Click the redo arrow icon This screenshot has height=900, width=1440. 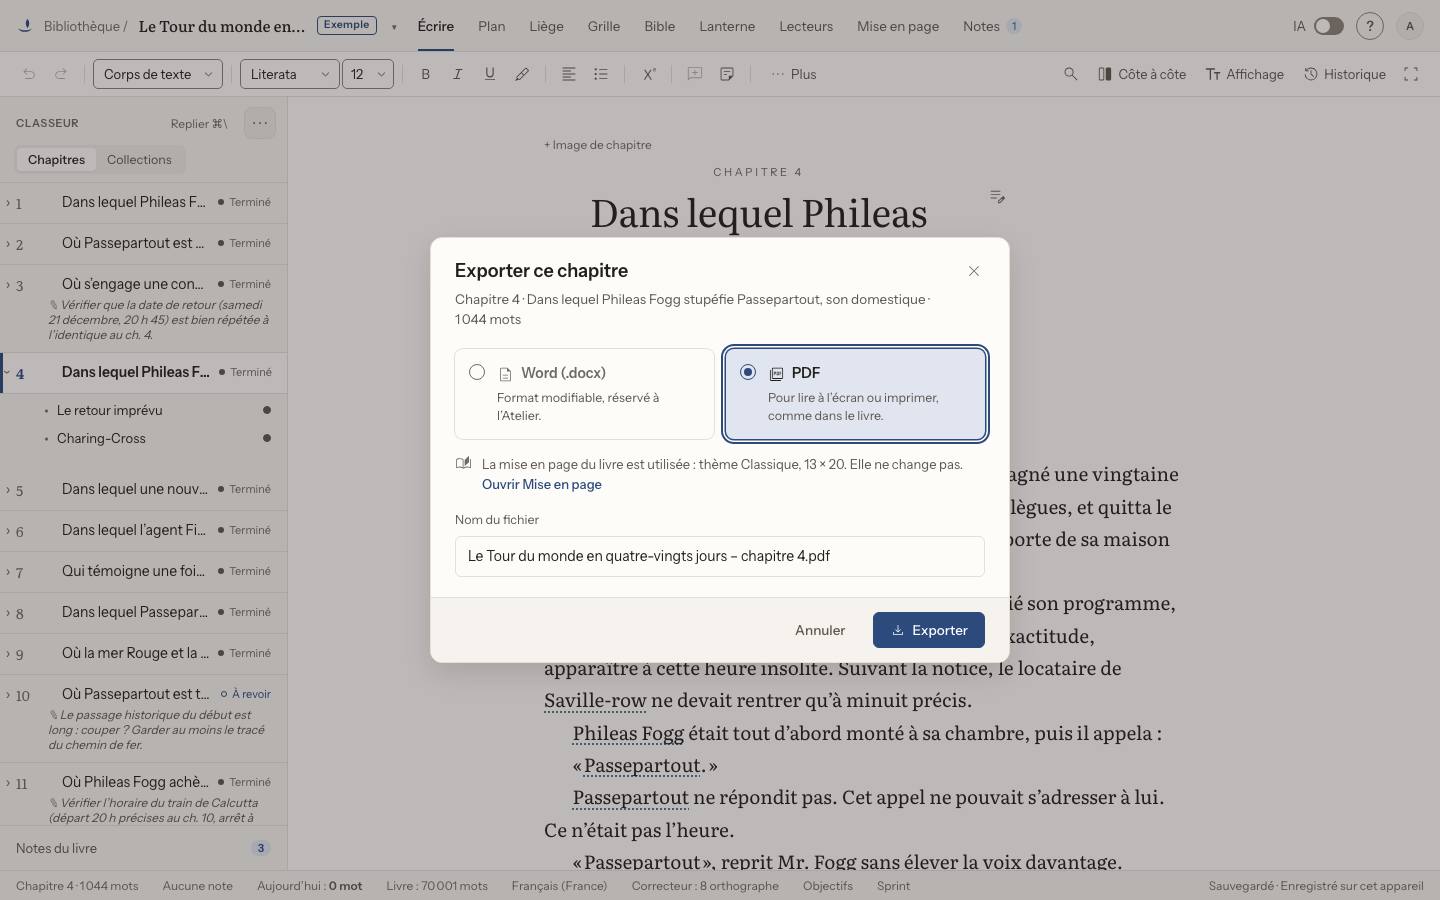pyautogui.click(x=61, y=74)
